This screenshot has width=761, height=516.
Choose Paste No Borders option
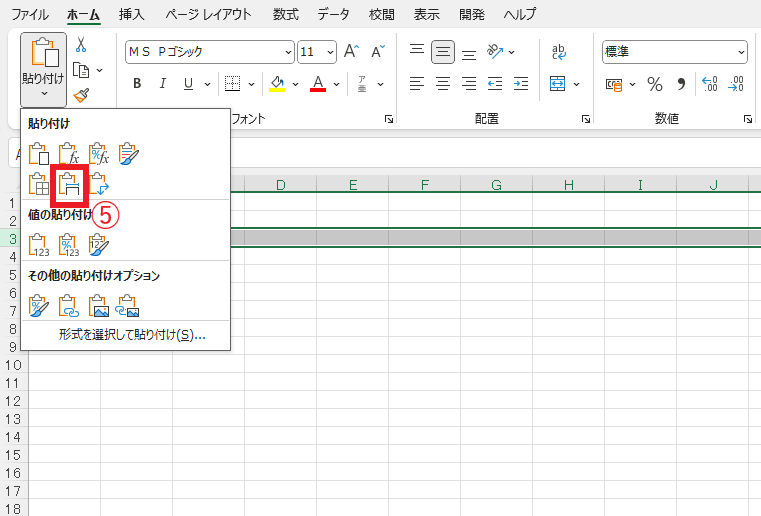pyautogui.click(x=38, y=184)
